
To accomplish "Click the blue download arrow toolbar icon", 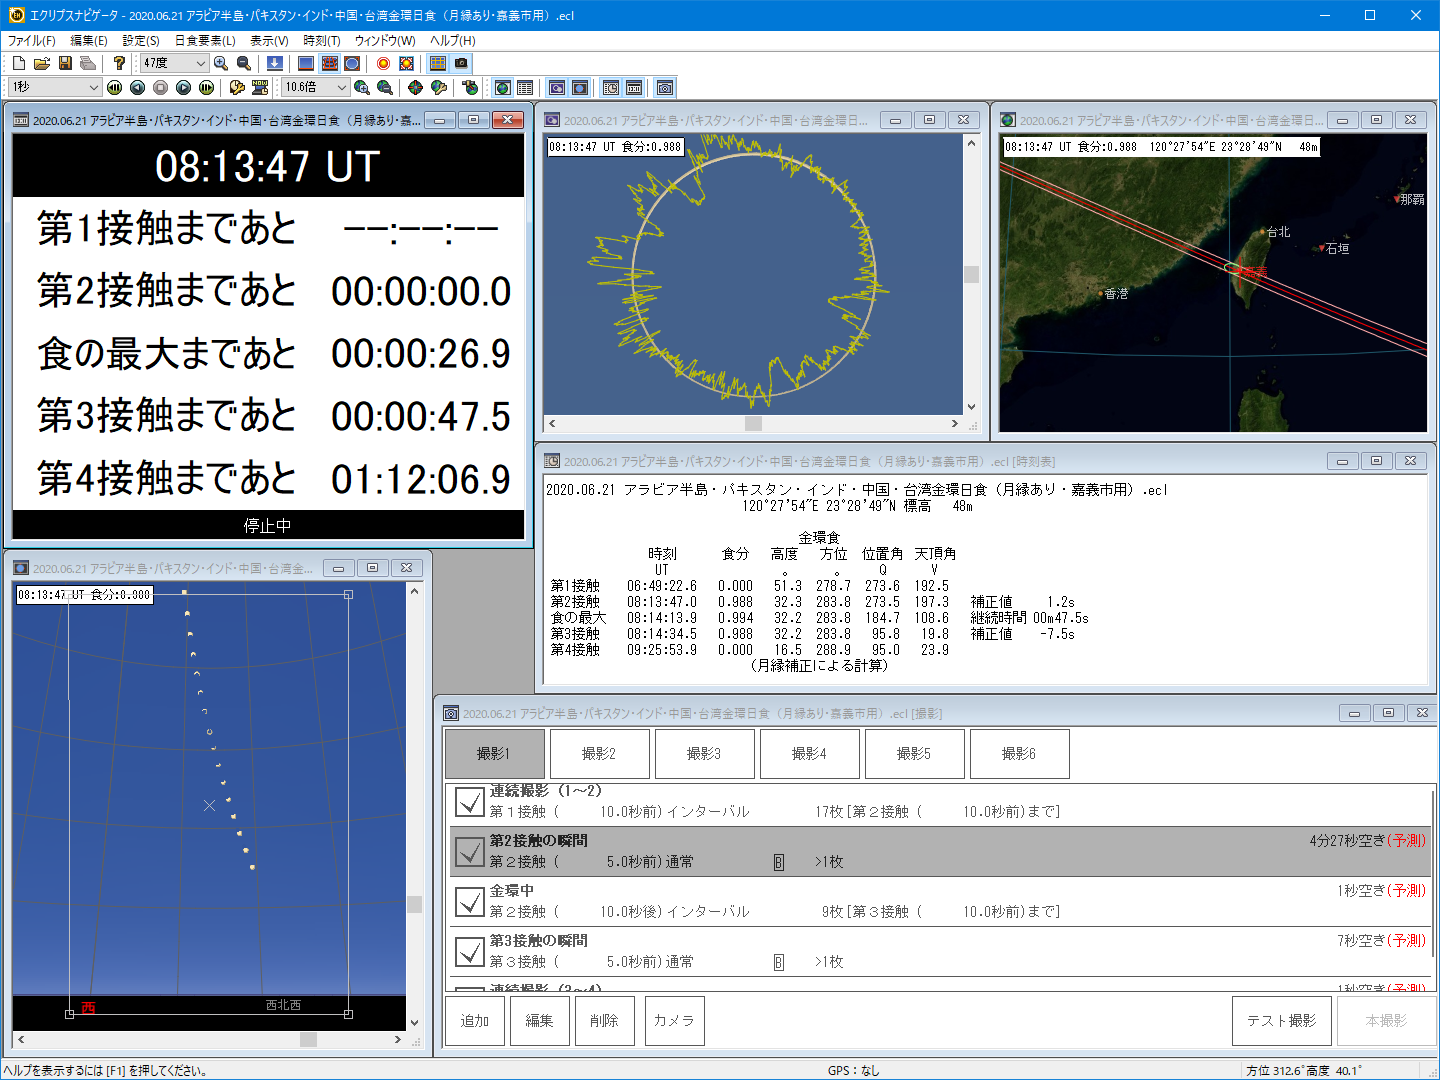I will click(x=274, y=63).
